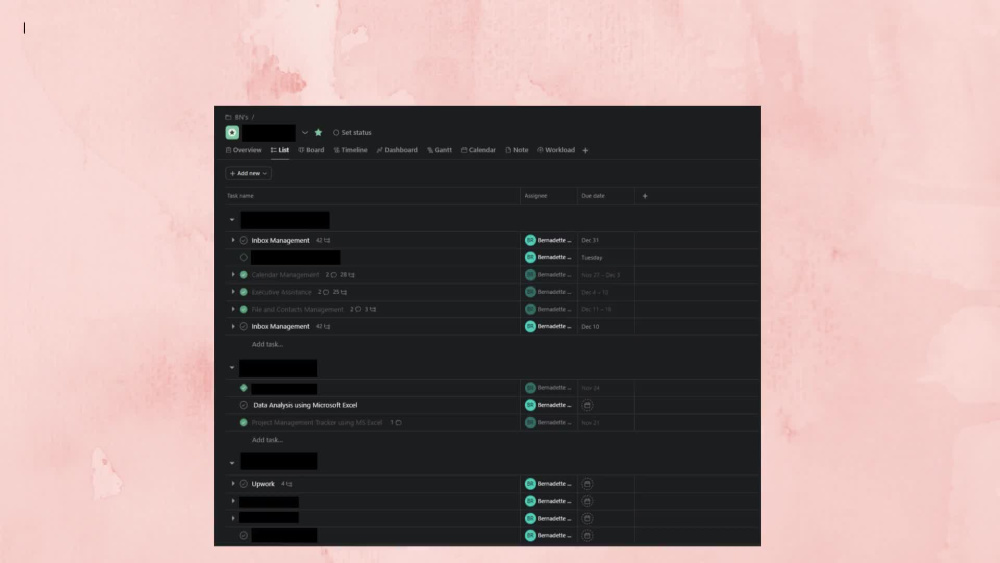Click the Task name column header
The width and height of the screenshot is (1000, 563).
tap(240, 196)
